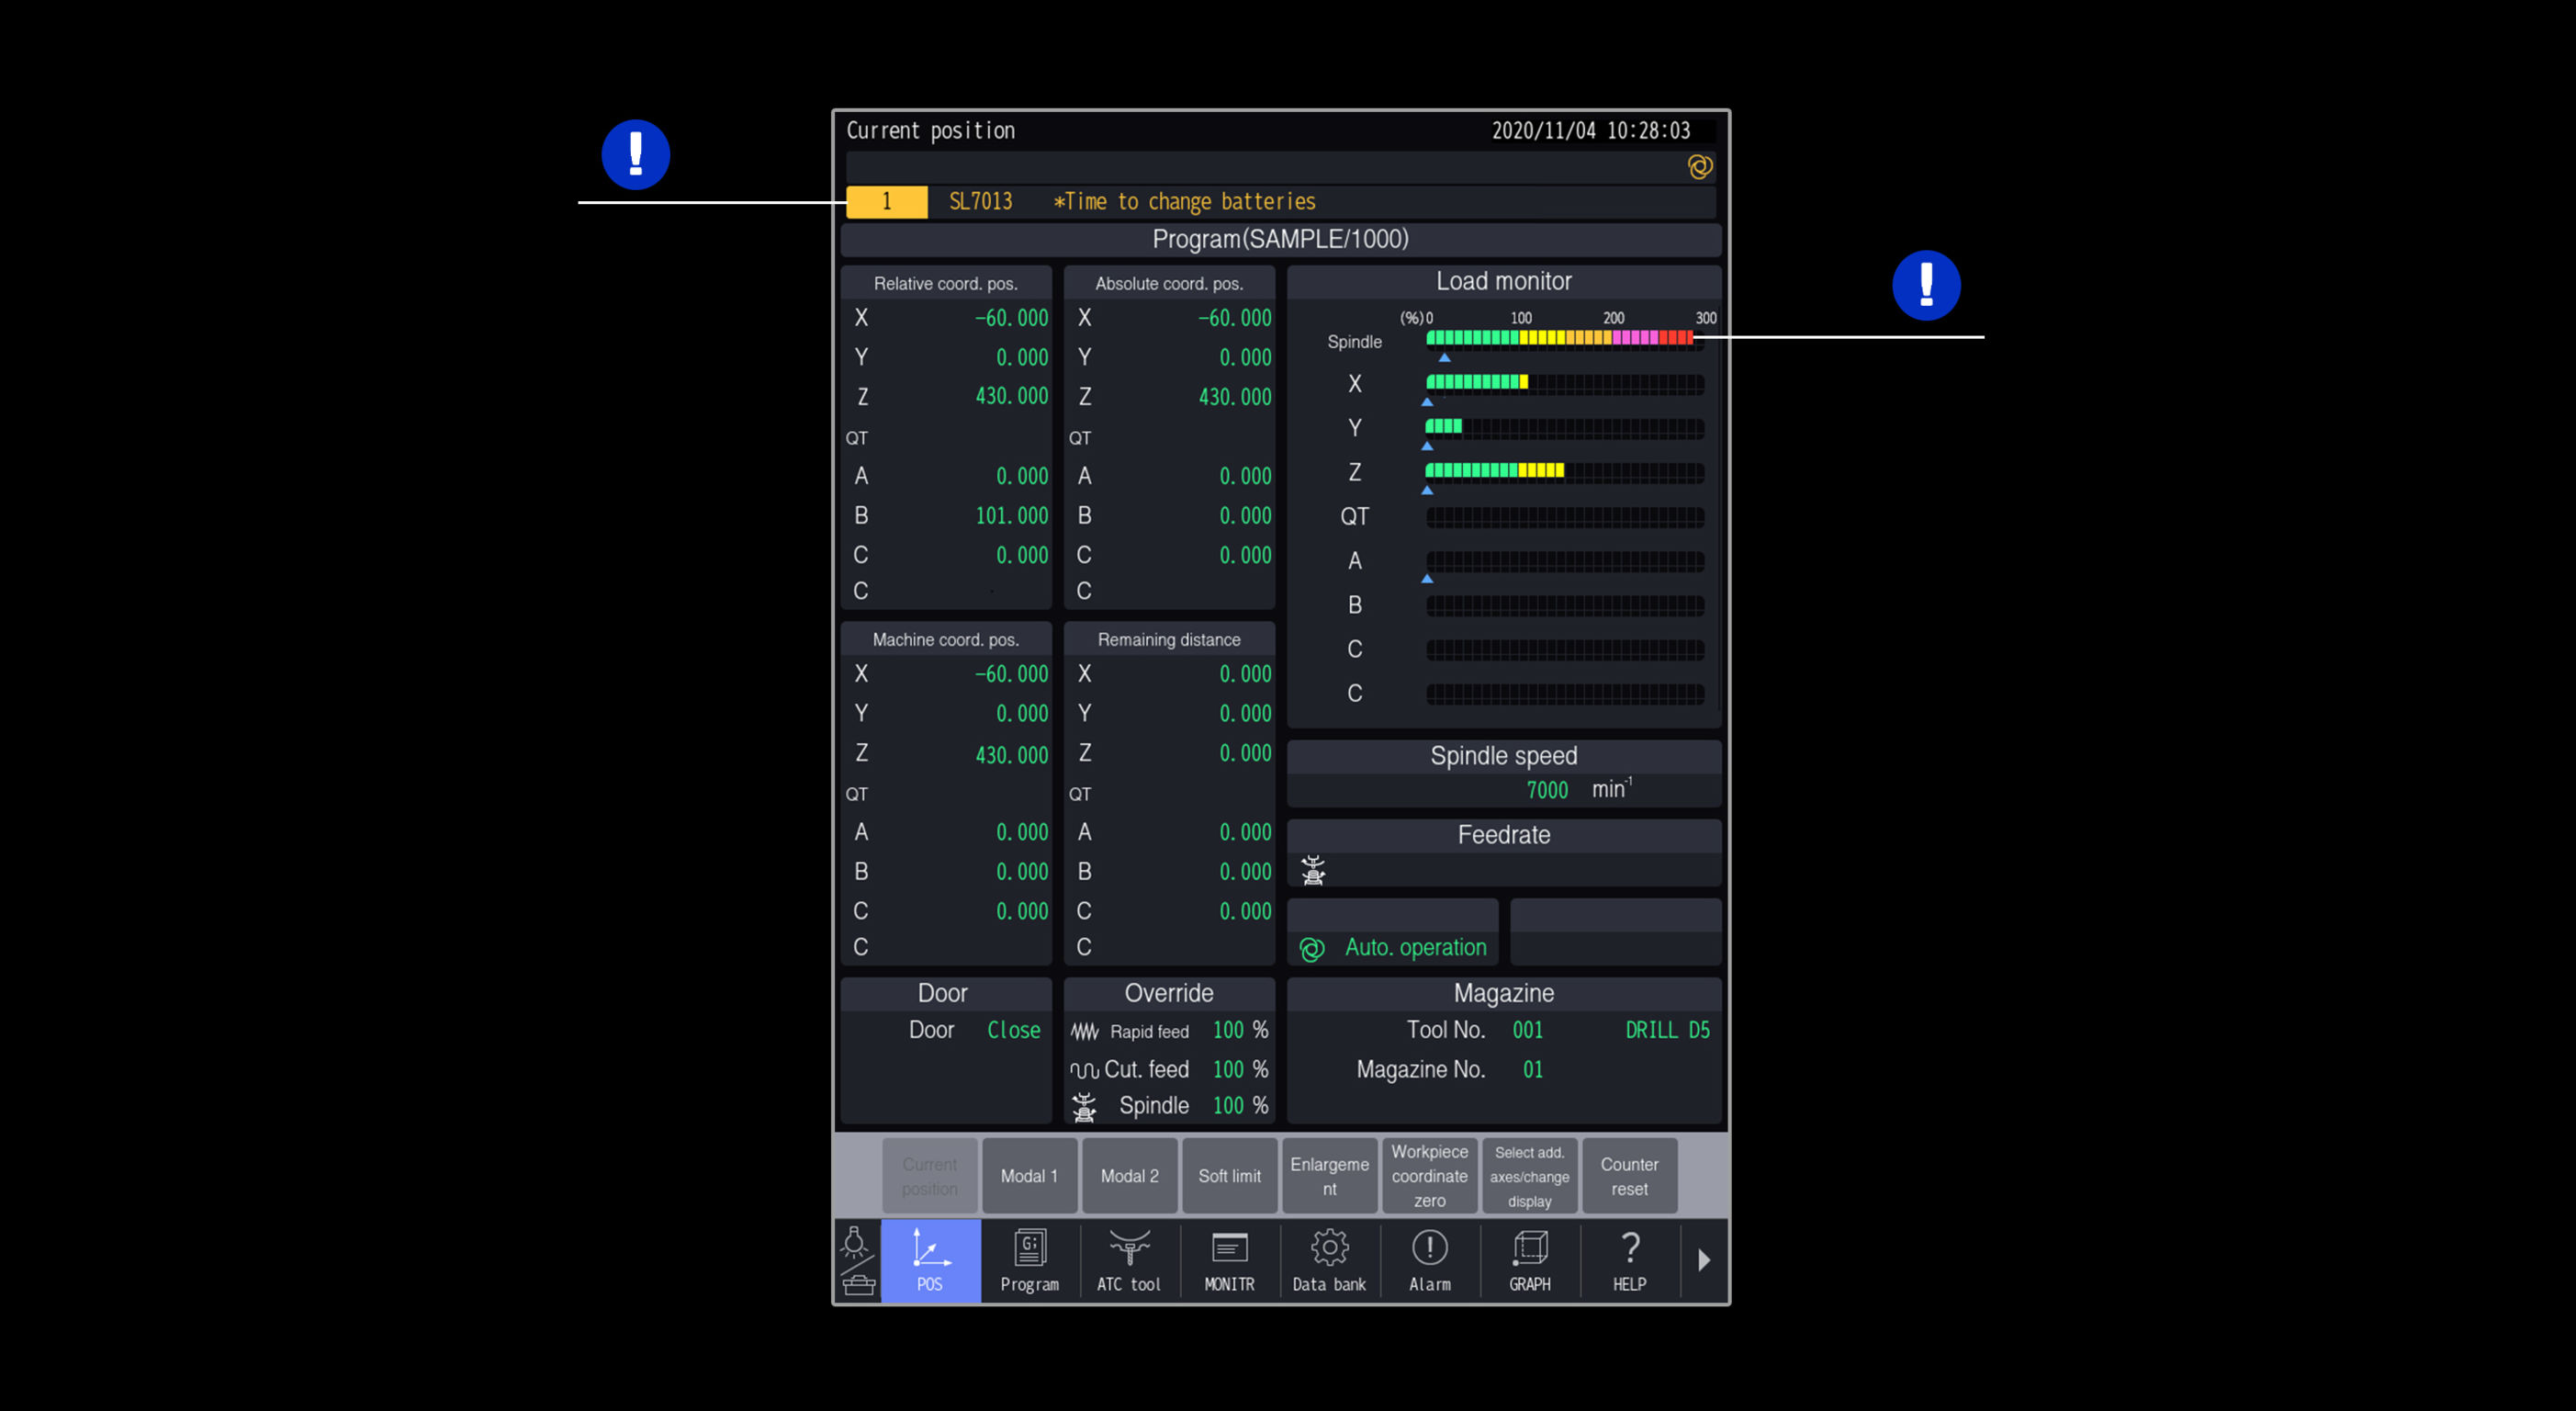Viewport: 2576px width, 1411px height.
Task: Open Select add. axes/change display
Action: pos(1529,1176)
